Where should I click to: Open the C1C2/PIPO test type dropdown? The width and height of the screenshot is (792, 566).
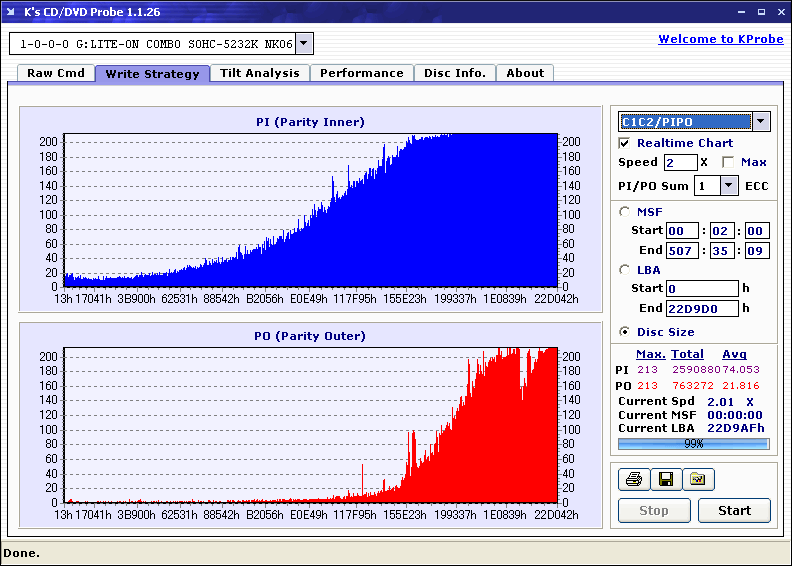click(x=761, y=121)
